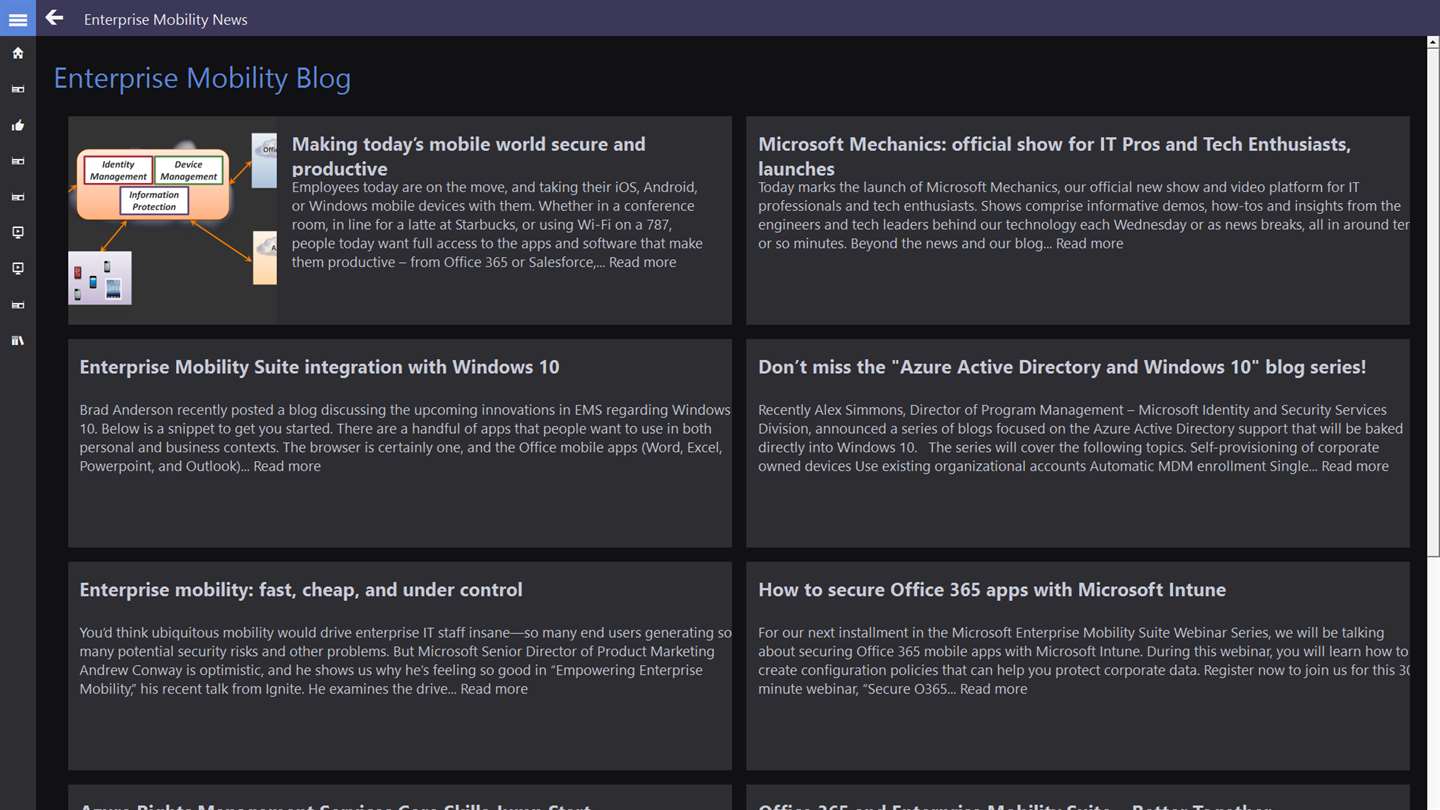1440x810 pixels.
Task: Open "Enterprise Mobility Suite integration with Windows 10" headline
Action: pos(319,367)
